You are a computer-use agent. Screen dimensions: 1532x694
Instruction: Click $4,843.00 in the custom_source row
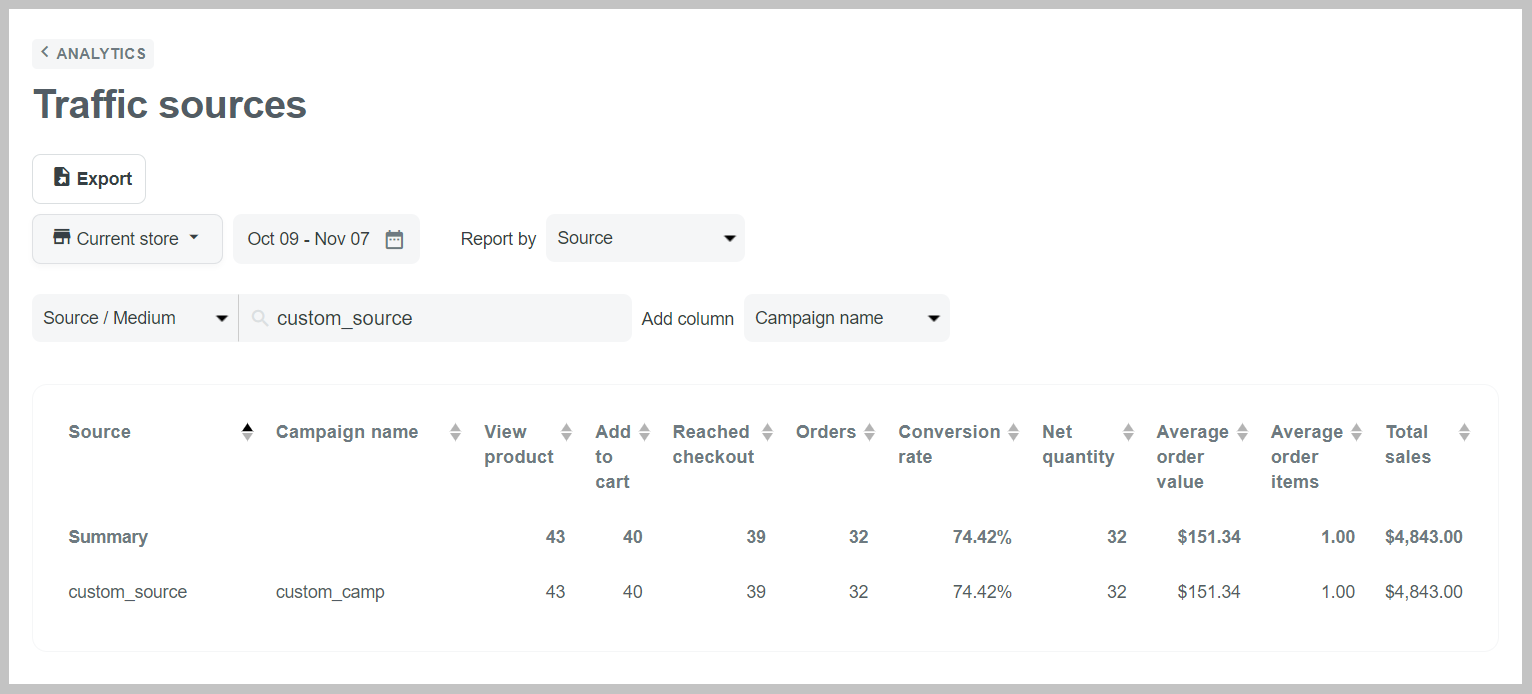(x=1424, y=592)
